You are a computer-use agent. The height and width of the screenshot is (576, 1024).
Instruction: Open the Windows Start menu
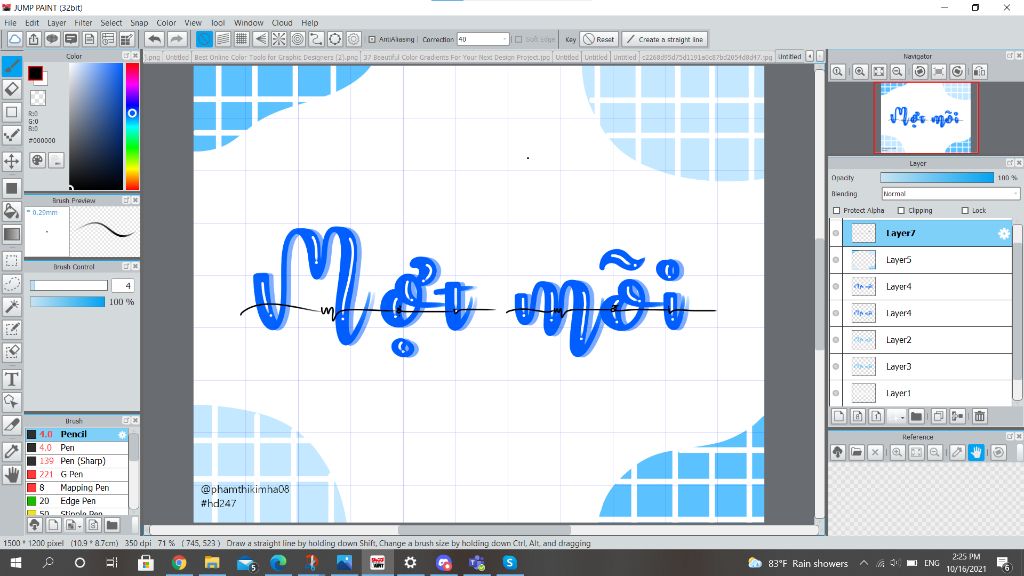(15, 562)
